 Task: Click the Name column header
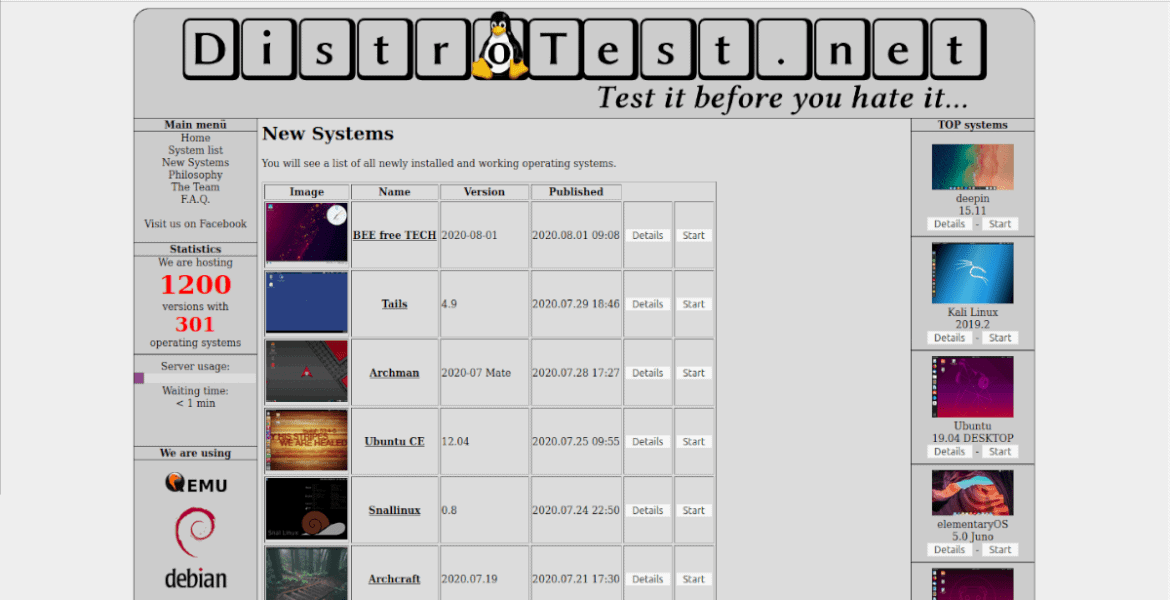pos(394,192)
